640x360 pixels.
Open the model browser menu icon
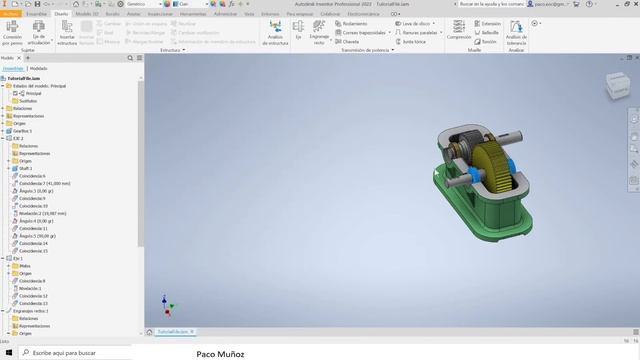[140, 58]
